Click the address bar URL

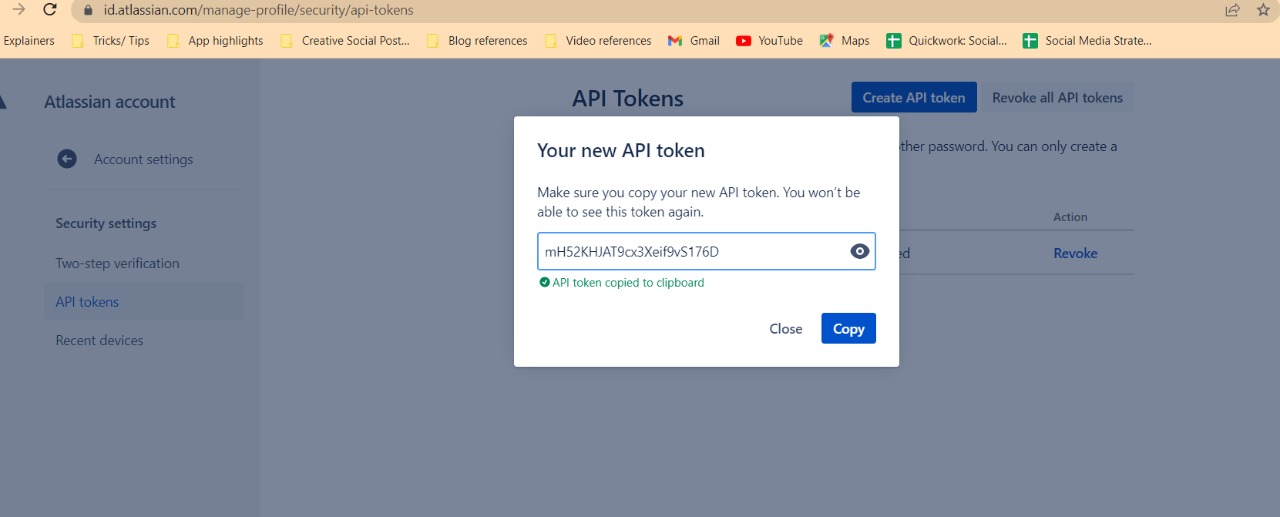(x=258, y=10)
